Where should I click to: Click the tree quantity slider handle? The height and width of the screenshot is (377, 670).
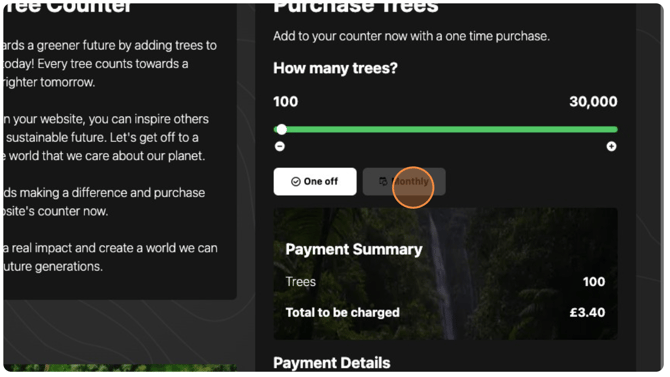[282, 129]
